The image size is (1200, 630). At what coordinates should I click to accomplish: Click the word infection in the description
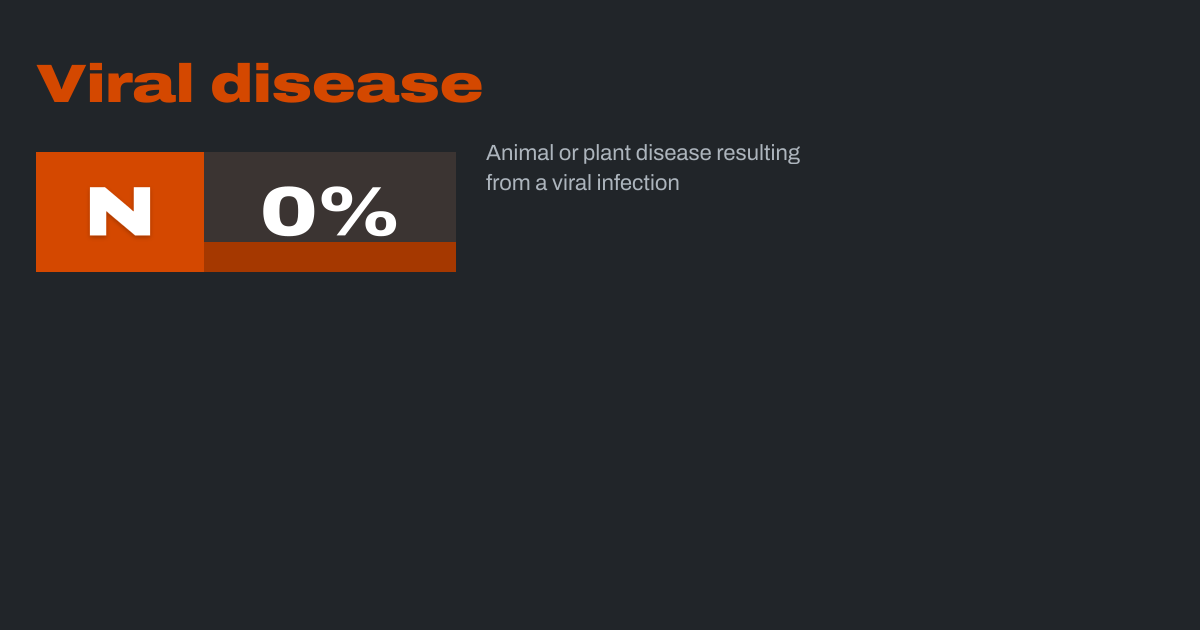(x=638, y=183)
